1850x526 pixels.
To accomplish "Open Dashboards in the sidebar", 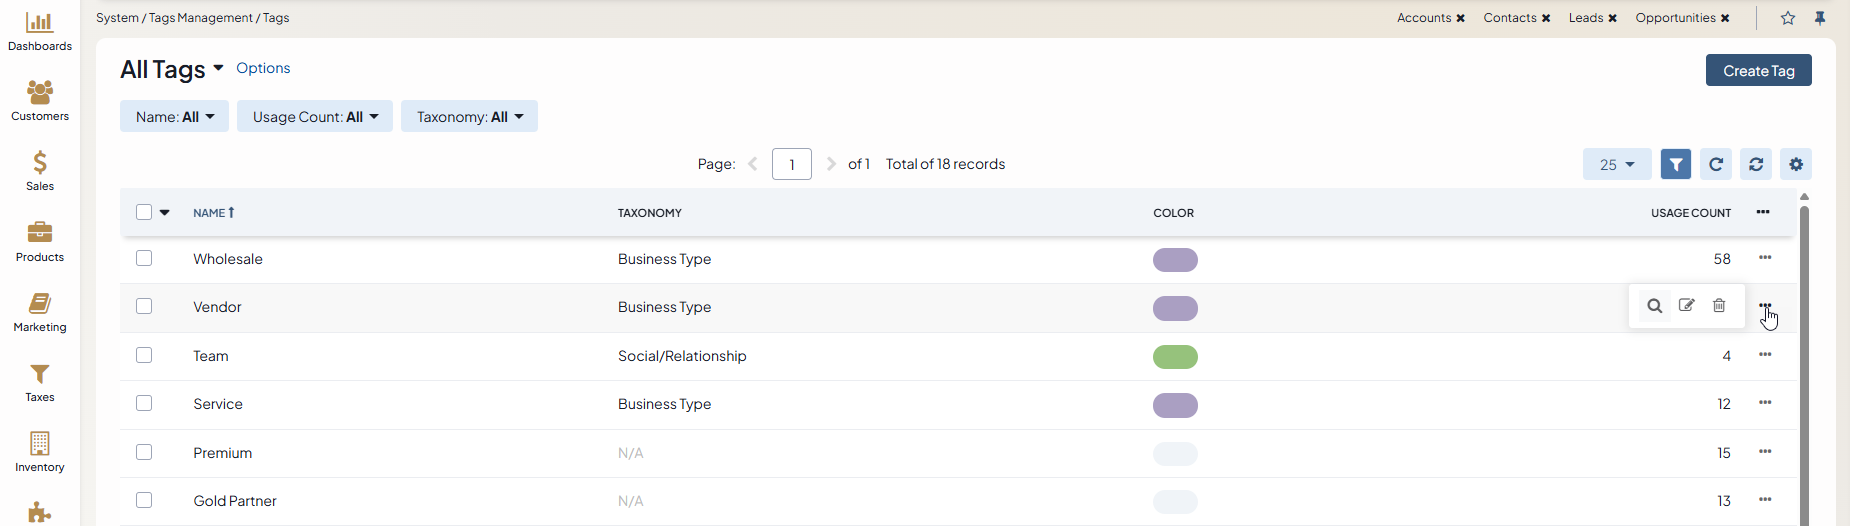I will (x=40, y=31).
